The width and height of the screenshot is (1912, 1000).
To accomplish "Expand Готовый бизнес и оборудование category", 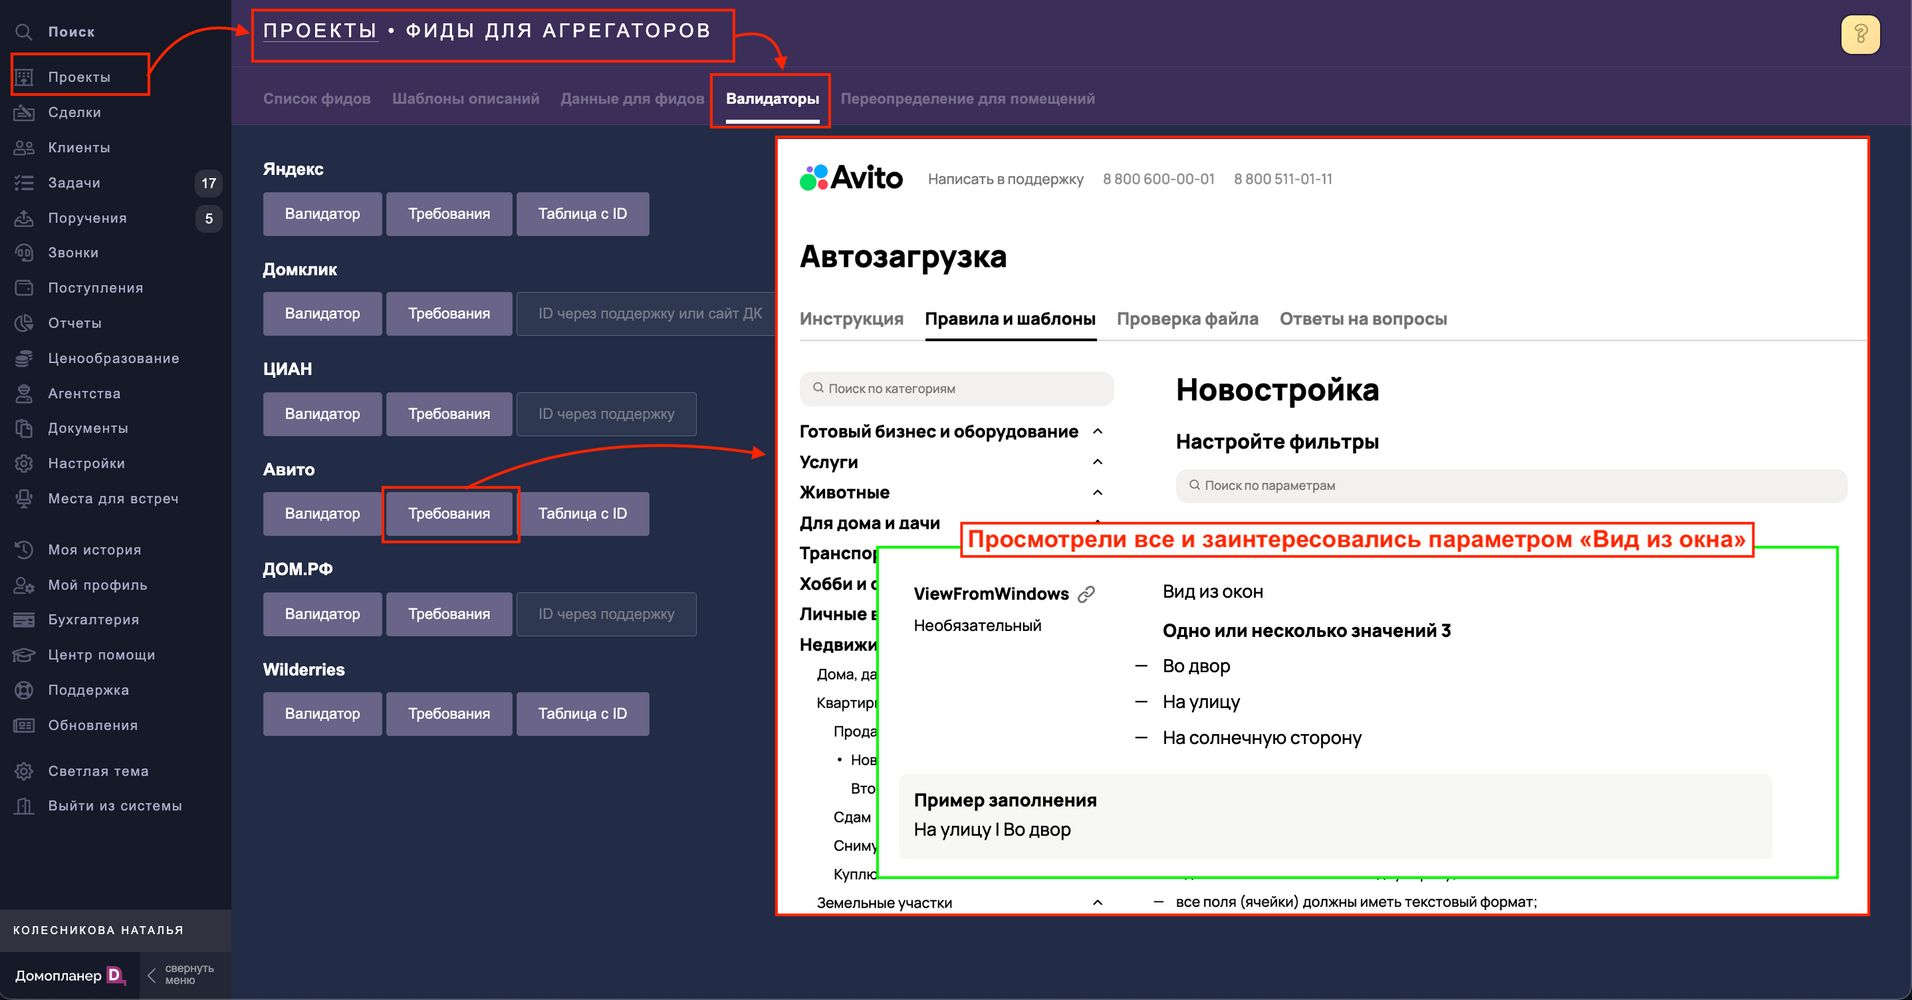I will pos(1097,432).
